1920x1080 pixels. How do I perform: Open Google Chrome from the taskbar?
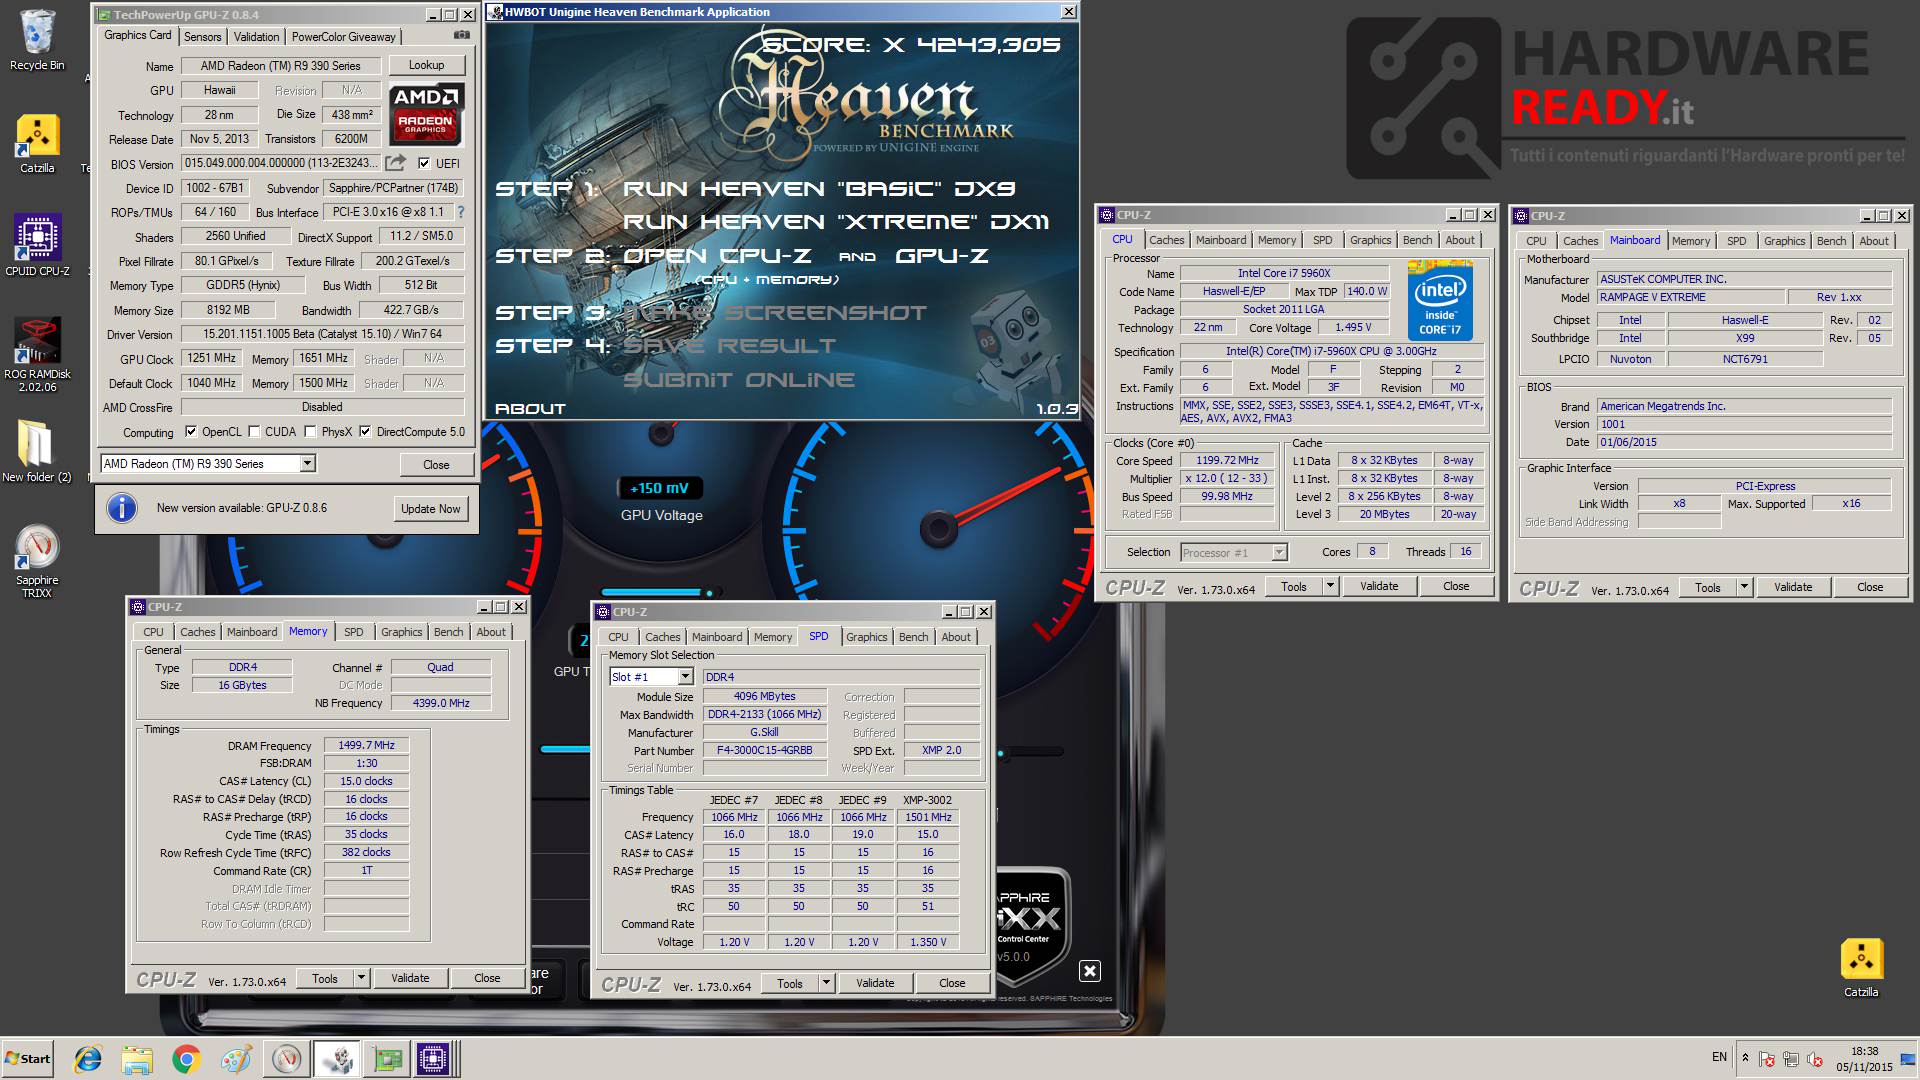[x=186, y=1058]
